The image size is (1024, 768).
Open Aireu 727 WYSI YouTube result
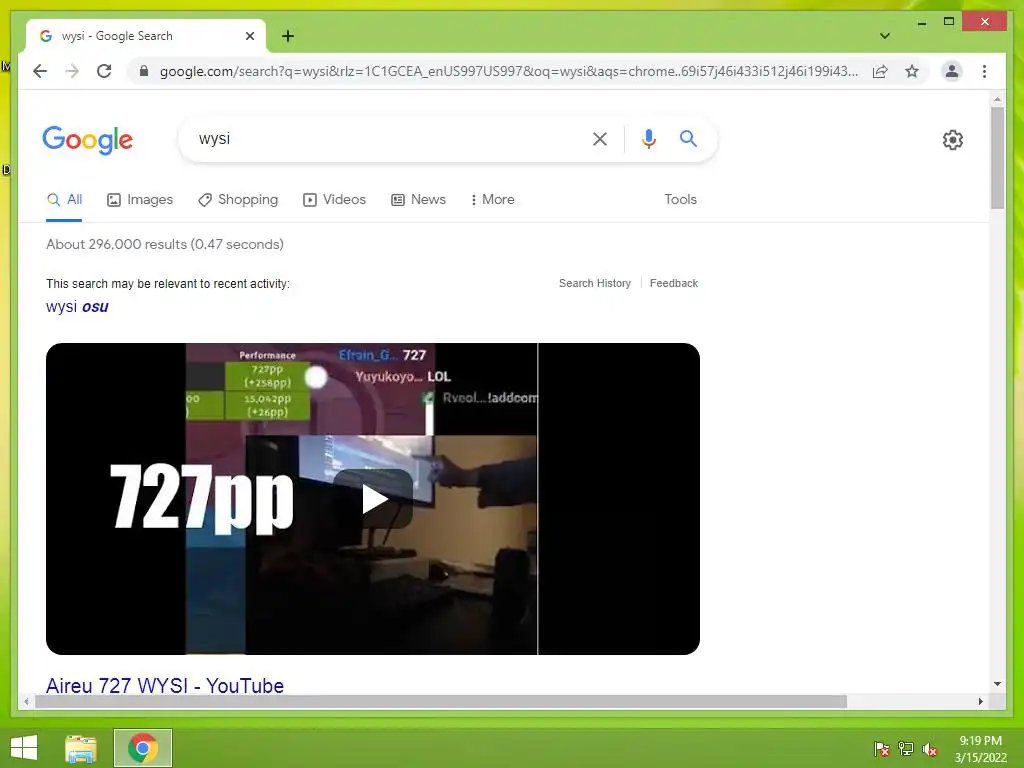(x=165, y=685)
